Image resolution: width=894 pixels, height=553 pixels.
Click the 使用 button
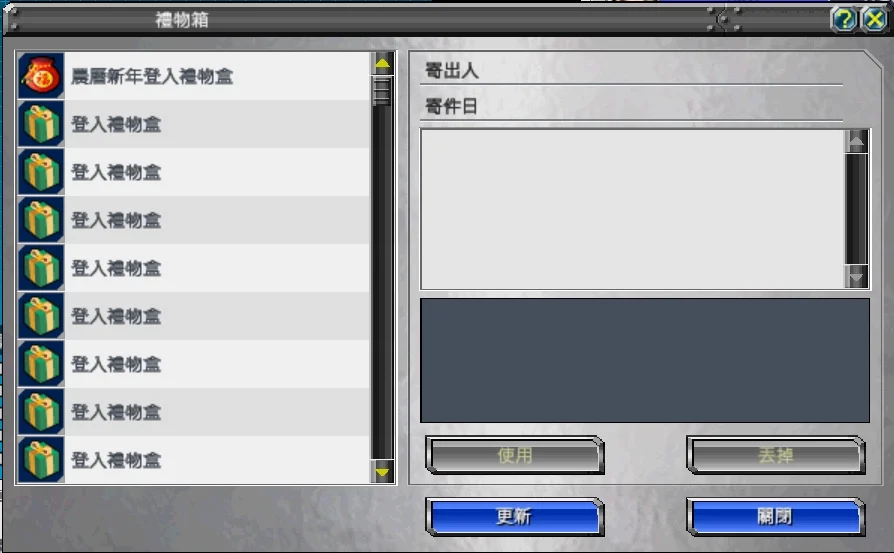(x=514, y=455)
